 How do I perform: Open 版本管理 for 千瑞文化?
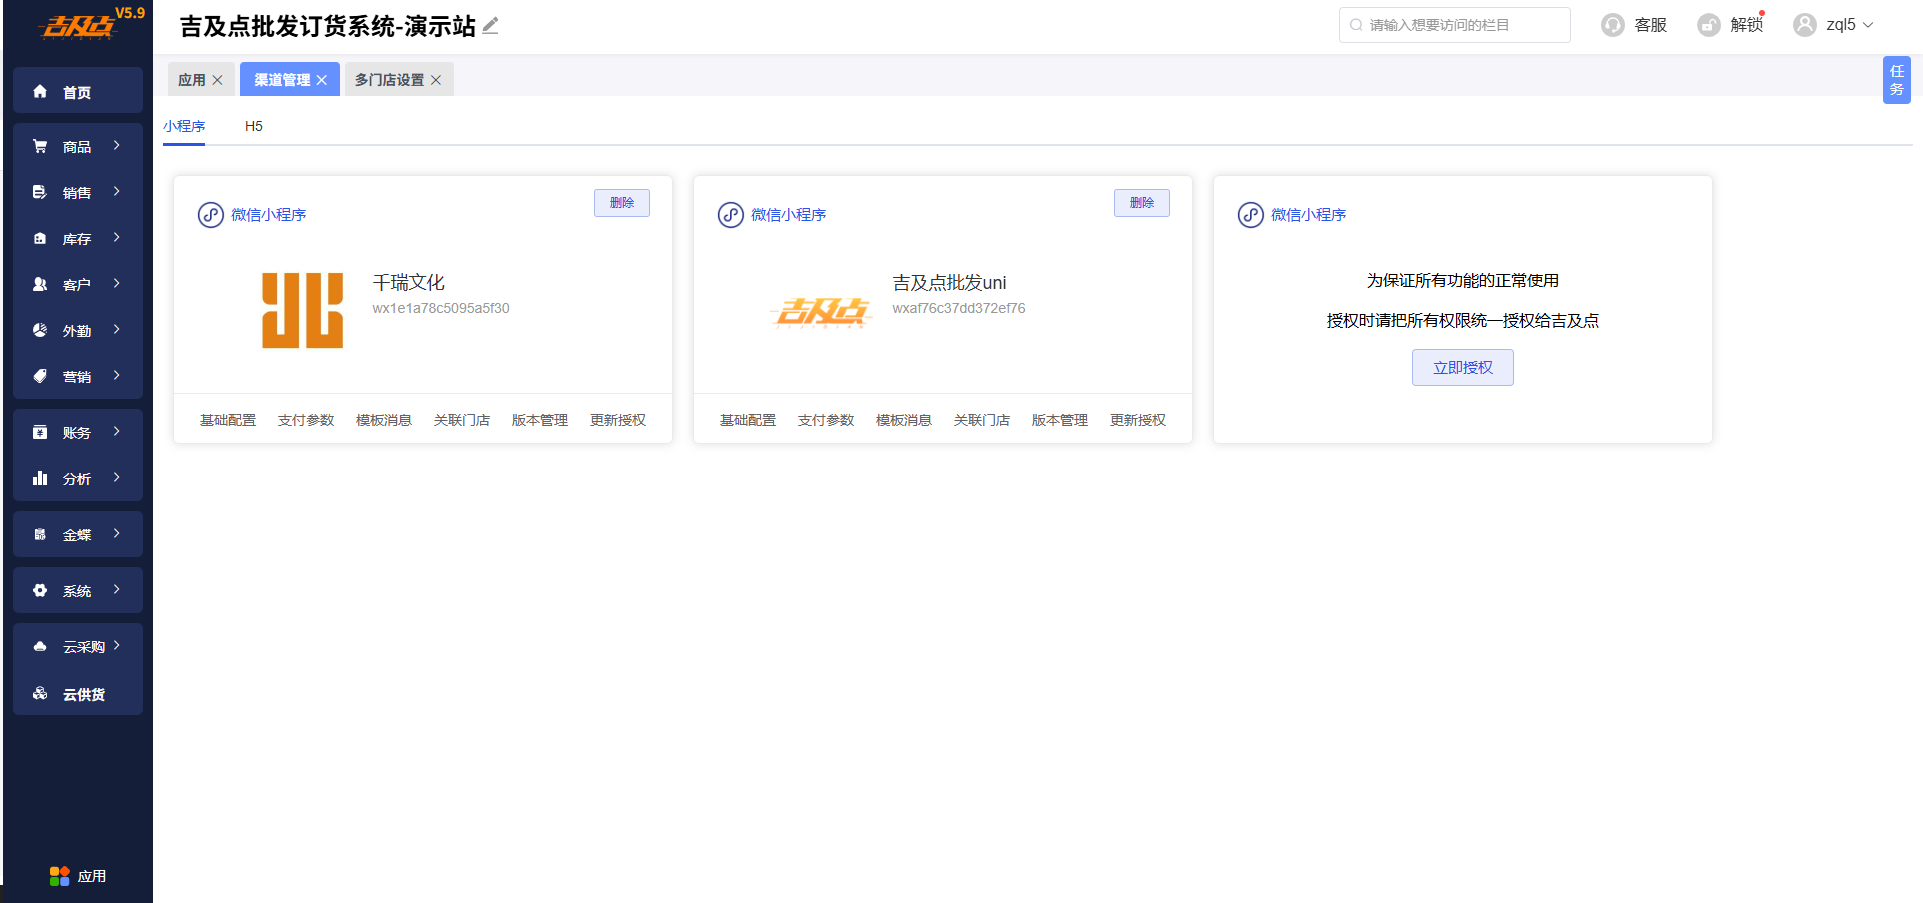point(540,420)
